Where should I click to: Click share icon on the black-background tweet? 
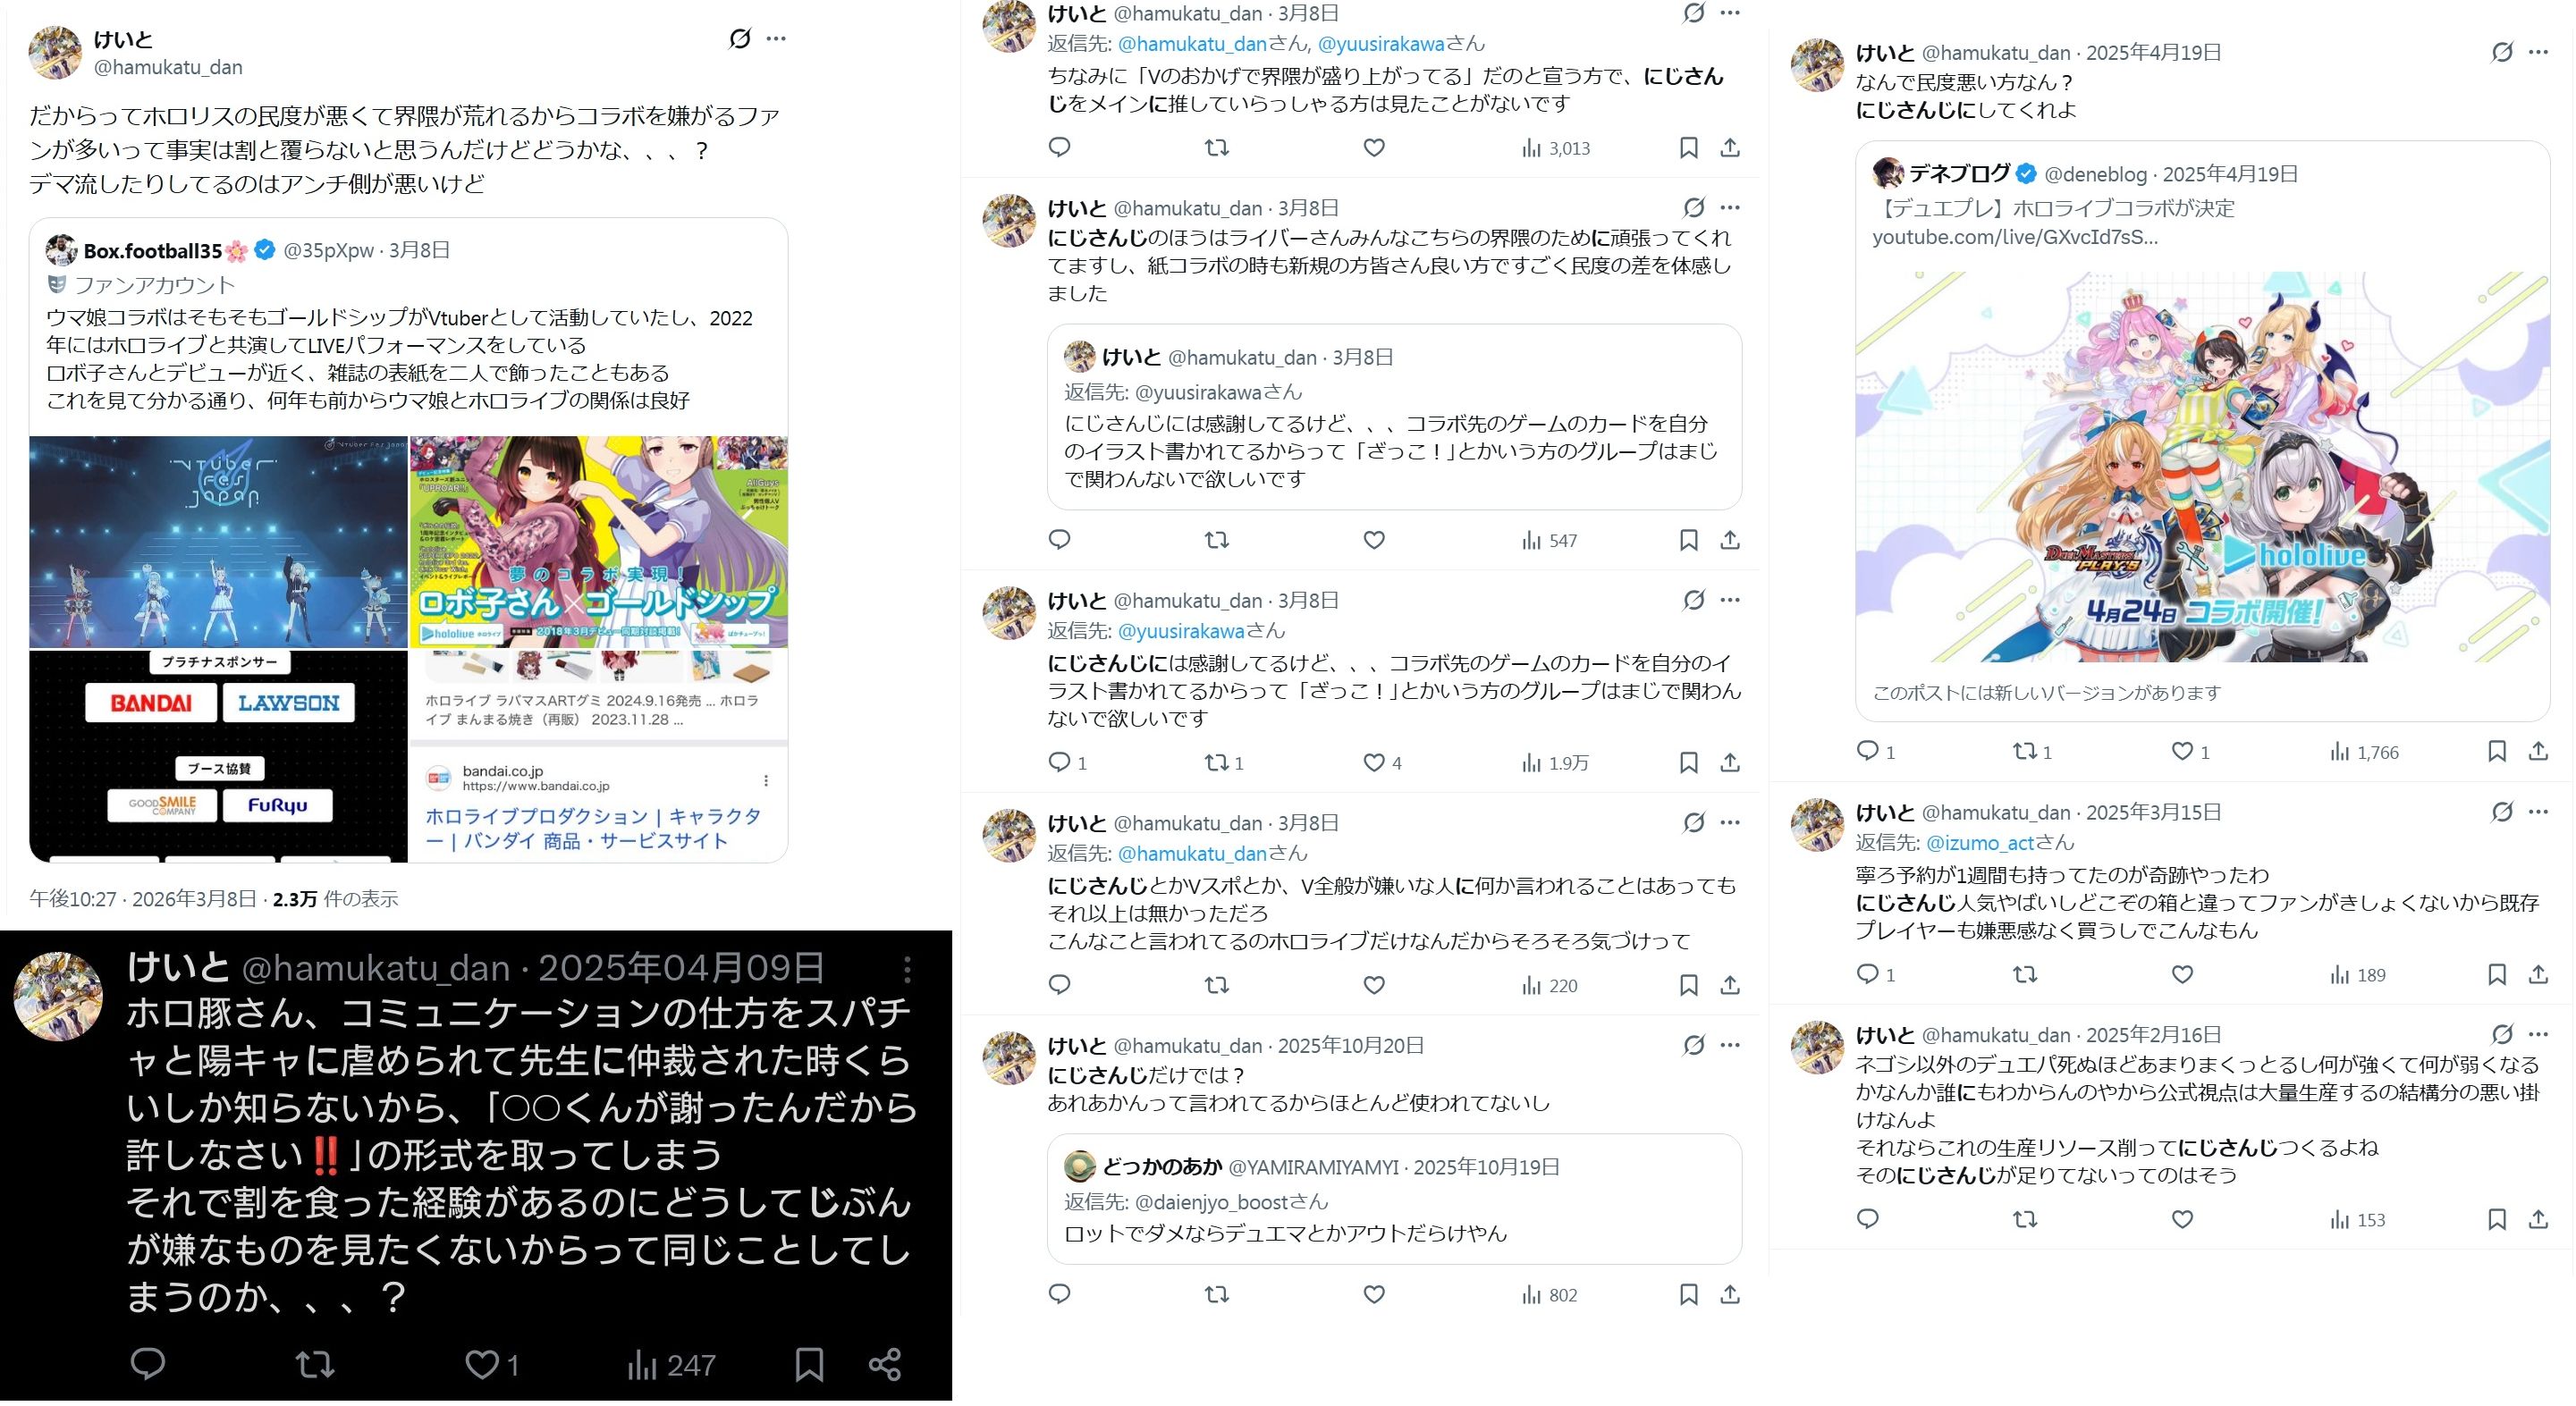[x=884, y=1364]
